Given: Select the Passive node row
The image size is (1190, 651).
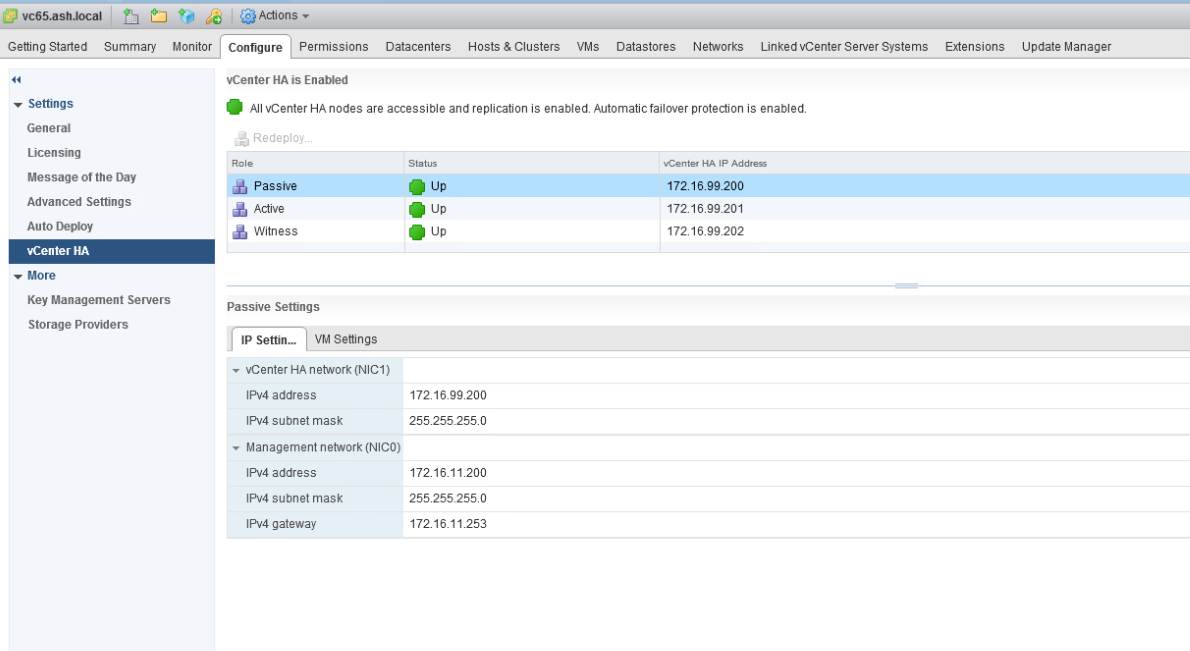Looking at the screenshot, I should click(x=708, y=186).
